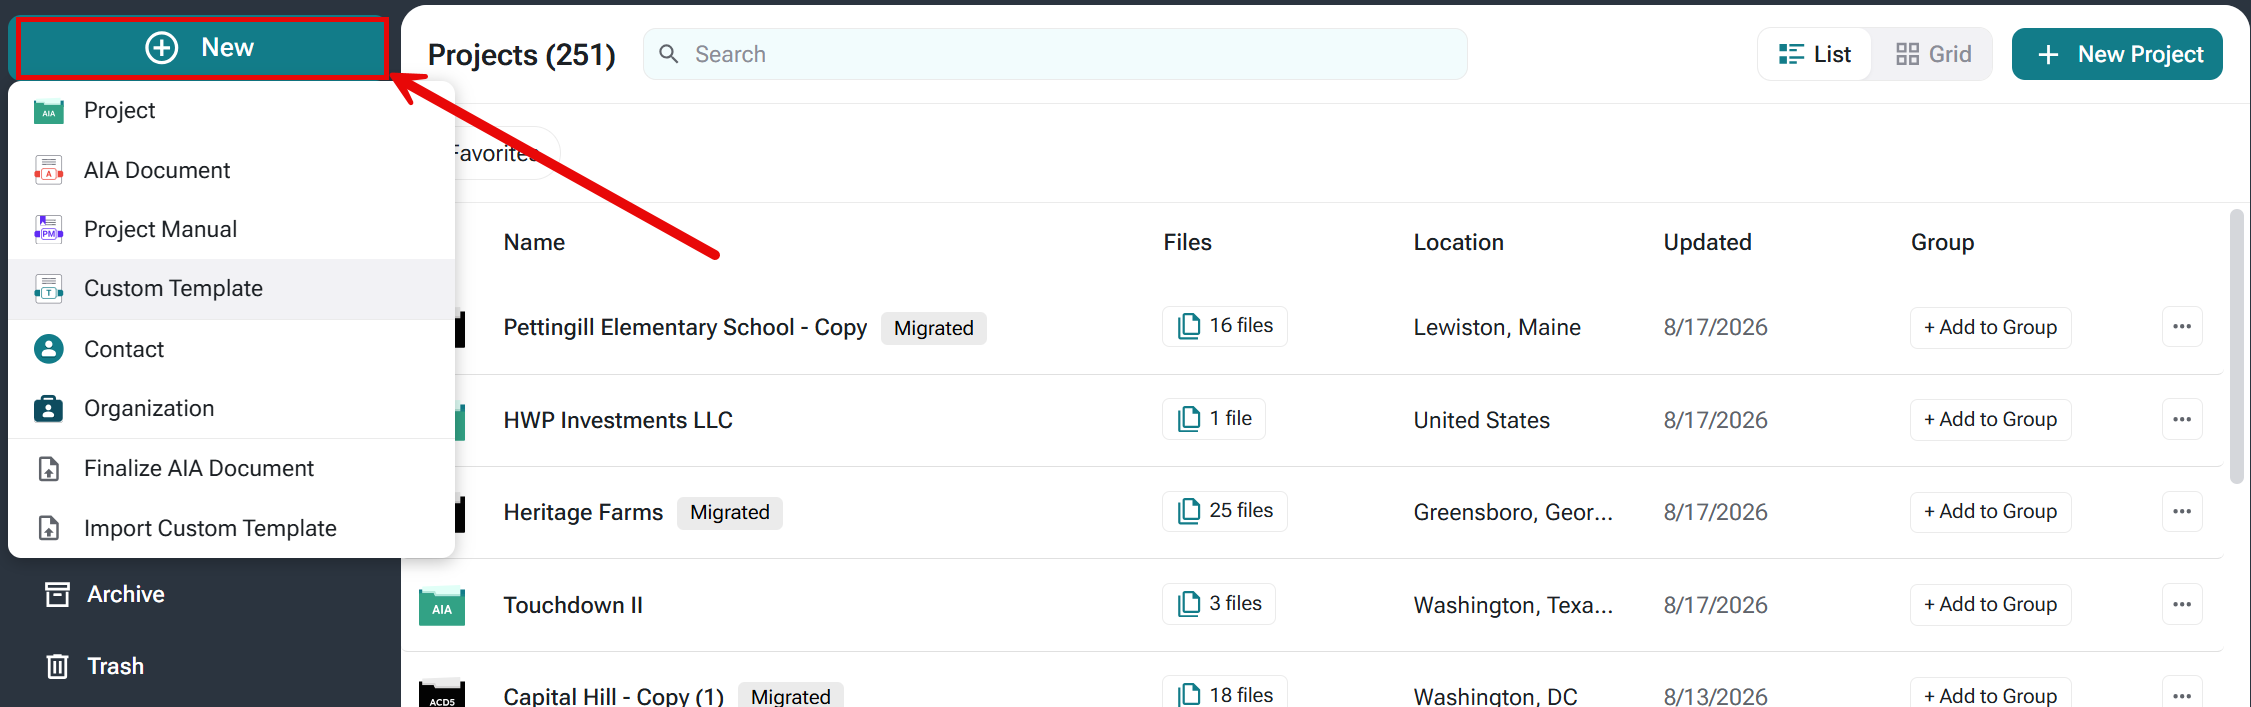Click Lewiston, Maine location cell
Screen dimensions: 2251x707
coord(1497,328)
